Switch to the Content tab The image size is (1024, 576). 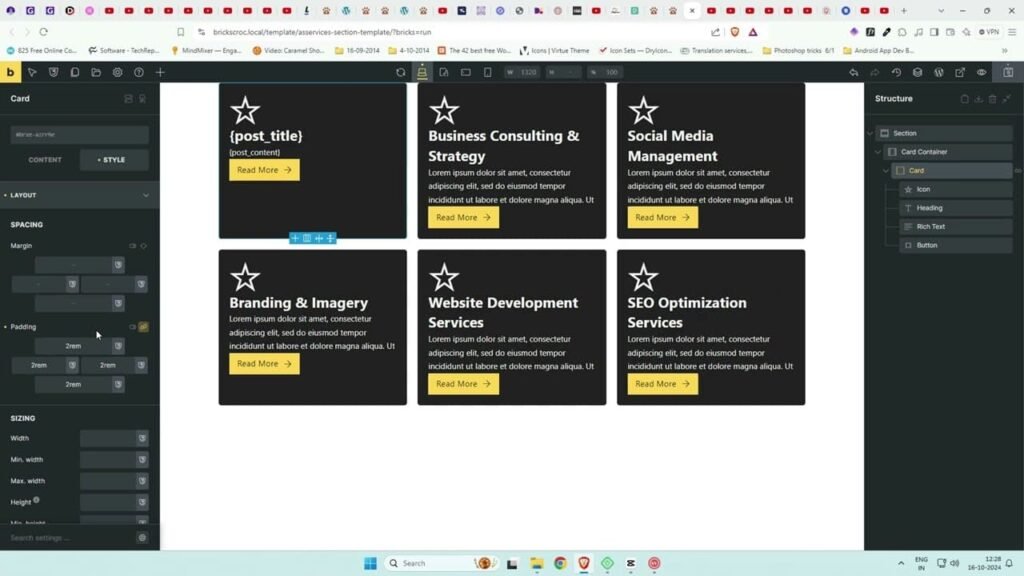click(45, 160)
